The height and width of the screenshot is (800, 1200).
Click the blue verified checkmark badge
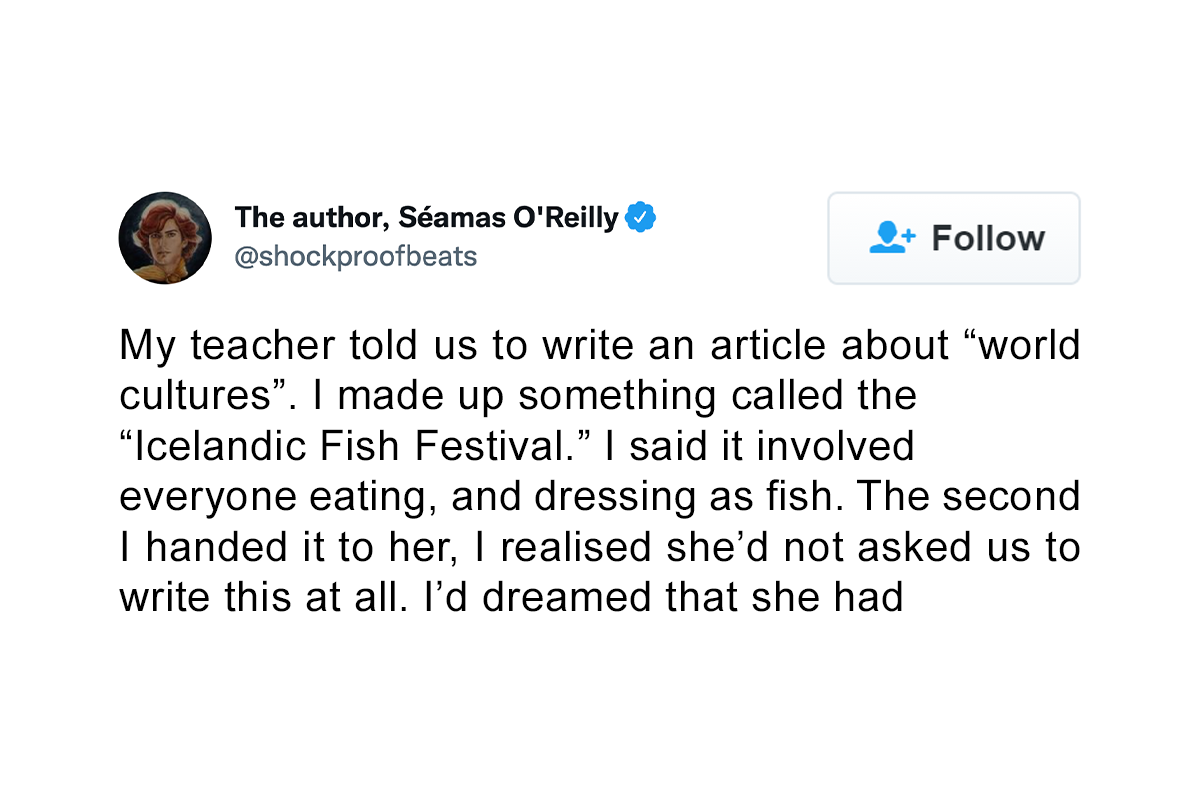pyautogui.click(x=640, y=216)
